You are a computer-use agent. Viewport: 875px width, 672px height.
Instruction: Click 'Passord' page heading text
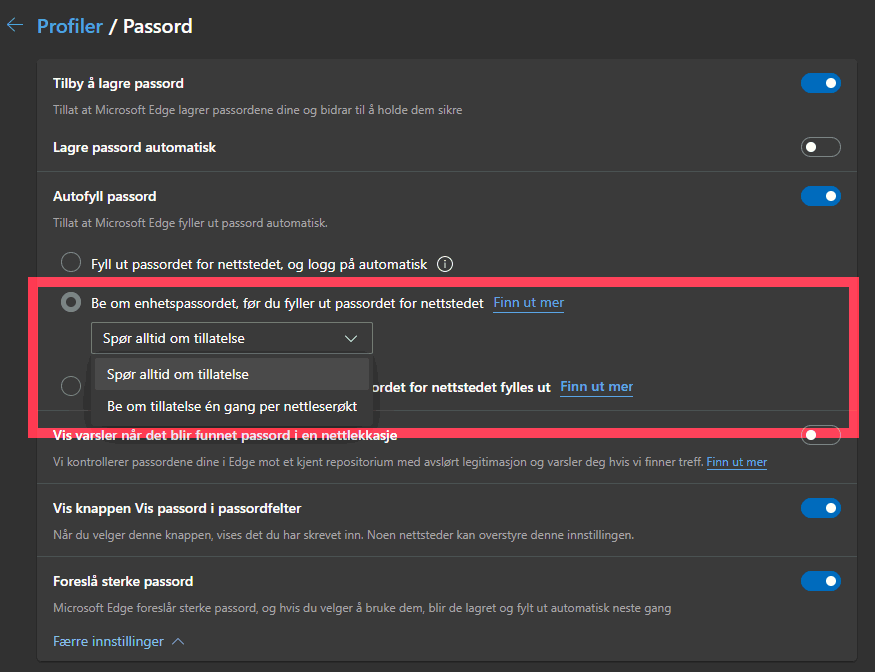pyautogui.click(x=157, y=26)
